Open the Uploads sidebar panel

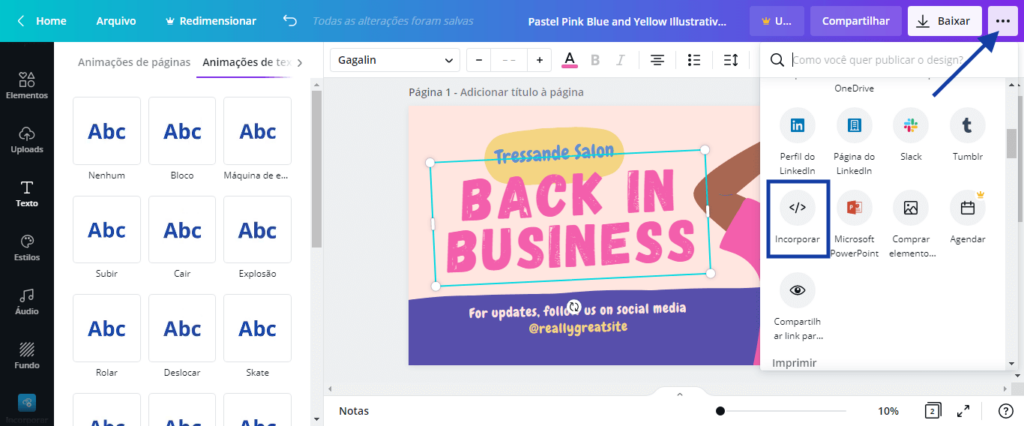pos(27,139)
